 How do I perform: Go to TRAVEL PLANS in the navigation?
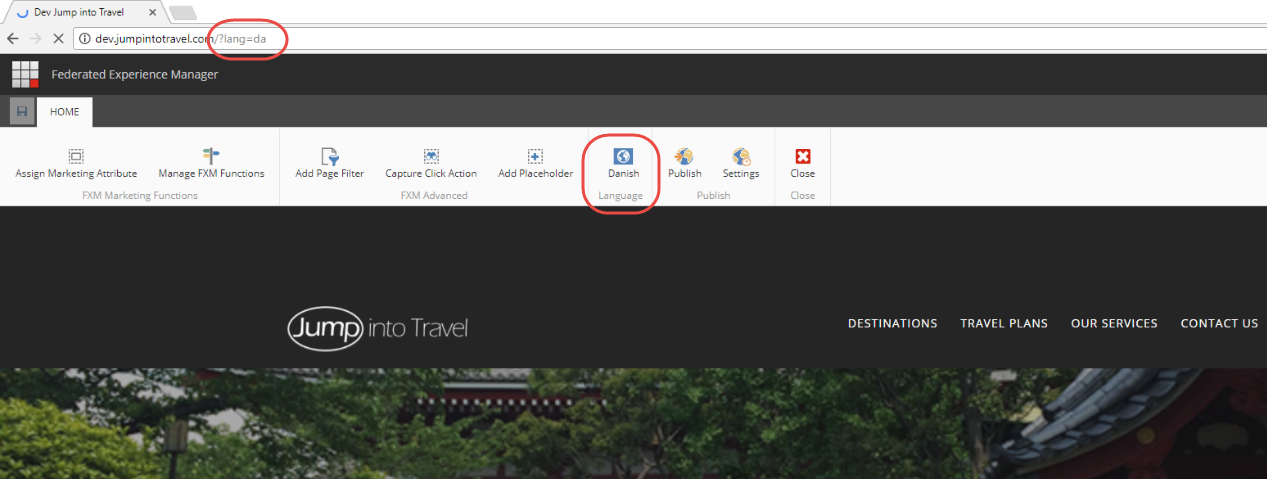pyautogui.click(x=1004, y=323)
